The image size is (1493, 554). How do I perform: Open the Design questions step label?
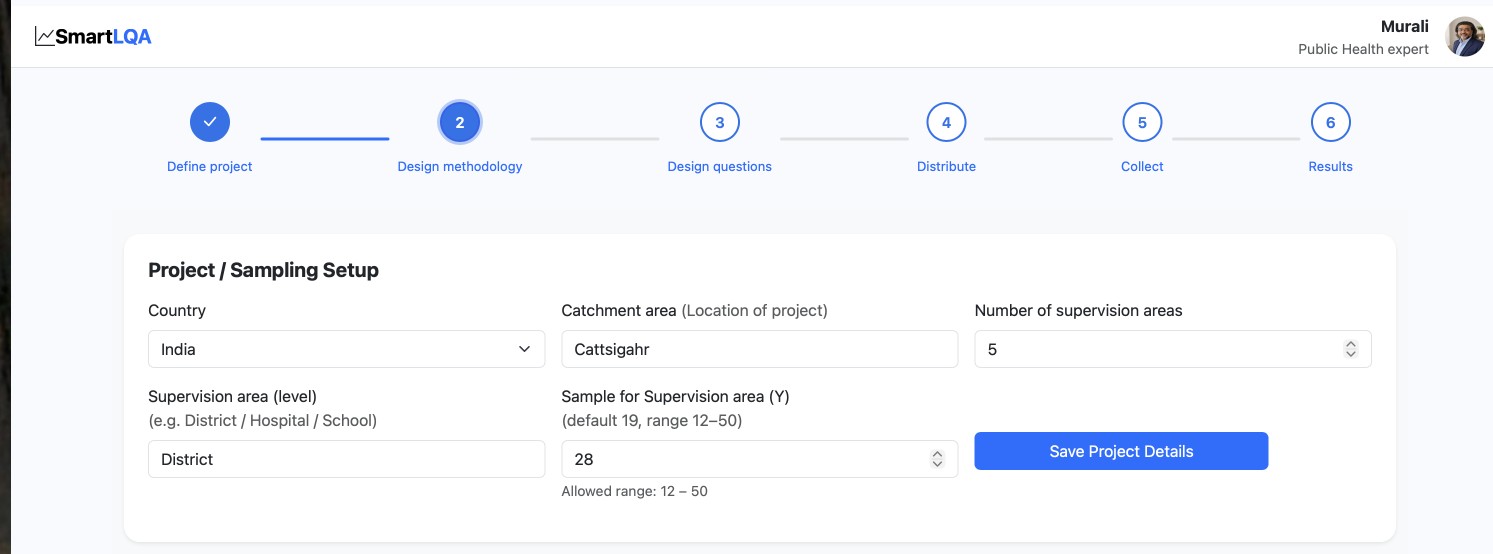tap(719, 167)
